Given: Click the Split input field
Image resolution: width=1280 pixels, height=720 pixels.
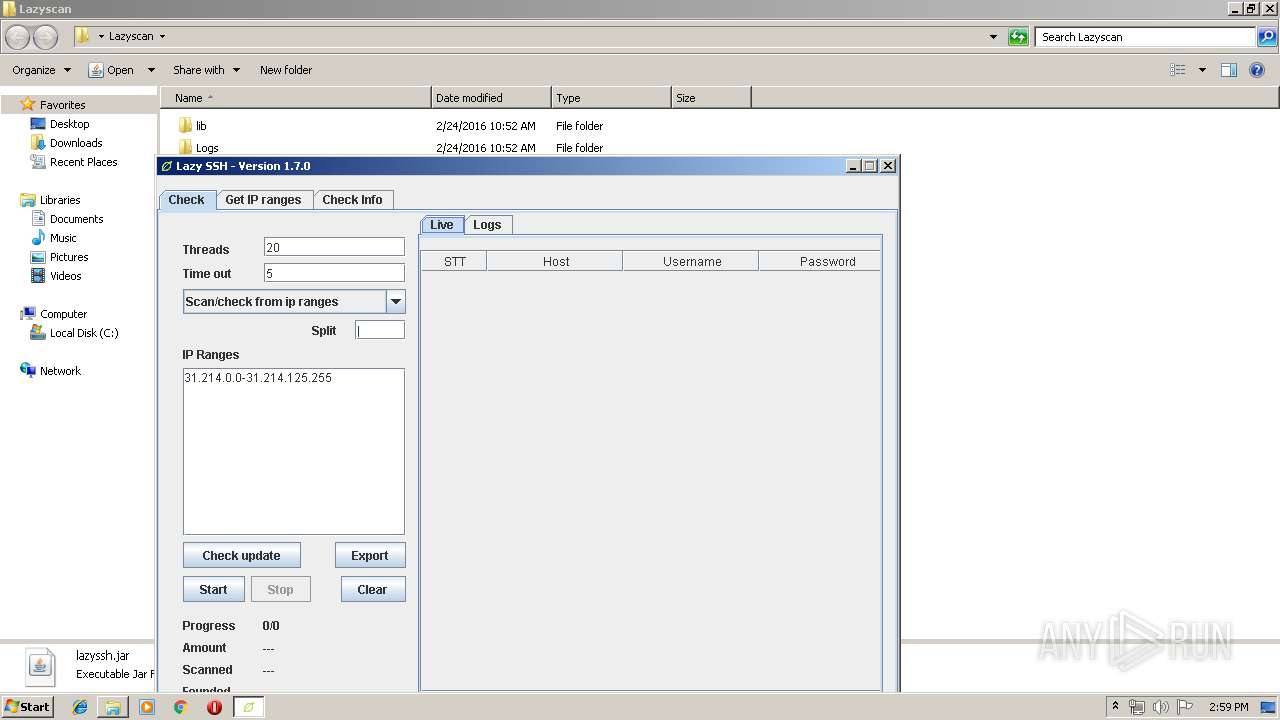Looking at the screenshot, I should [380, 330].
